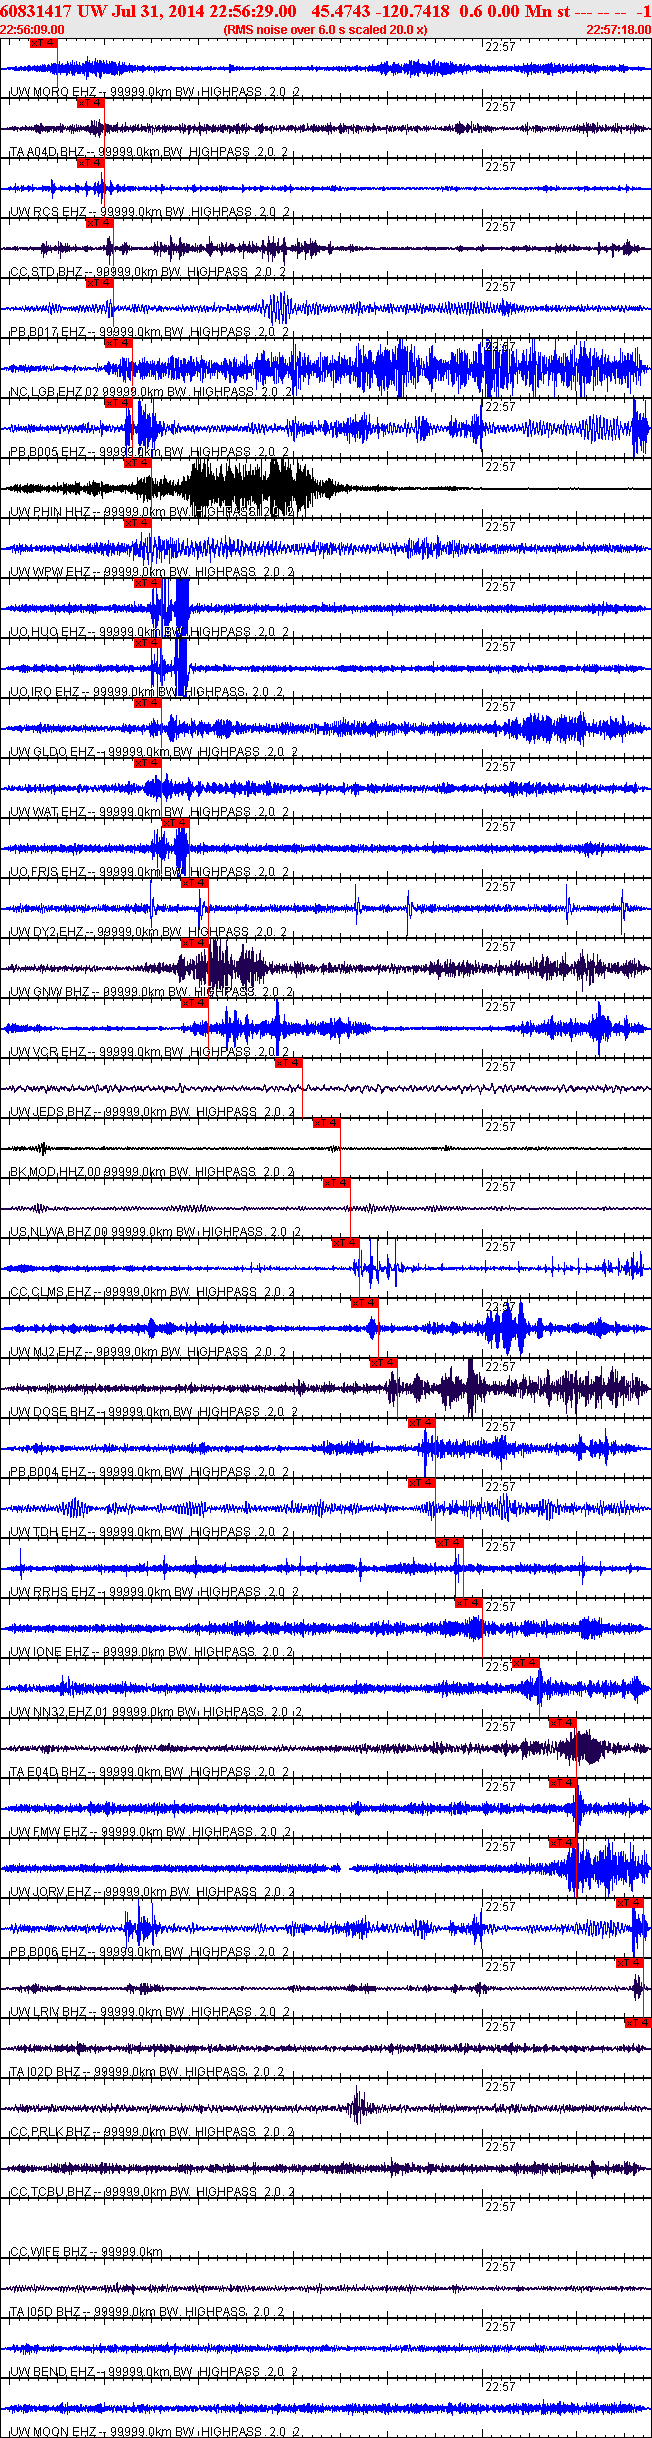Click the red pick flag on B006 trace

(x=629, y=1903)
